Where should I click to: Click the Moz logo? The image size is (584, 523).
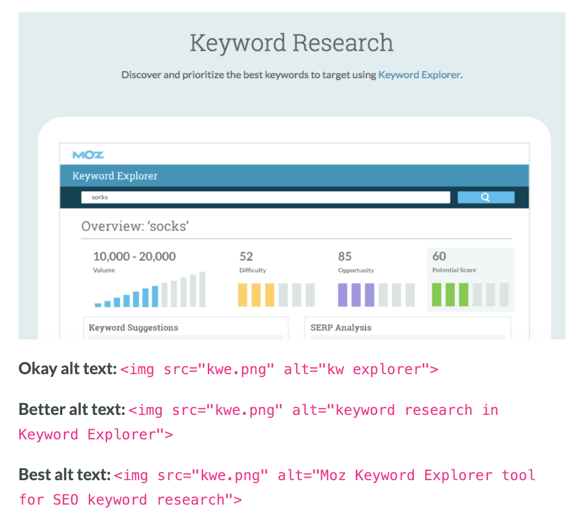coord(88,155)
